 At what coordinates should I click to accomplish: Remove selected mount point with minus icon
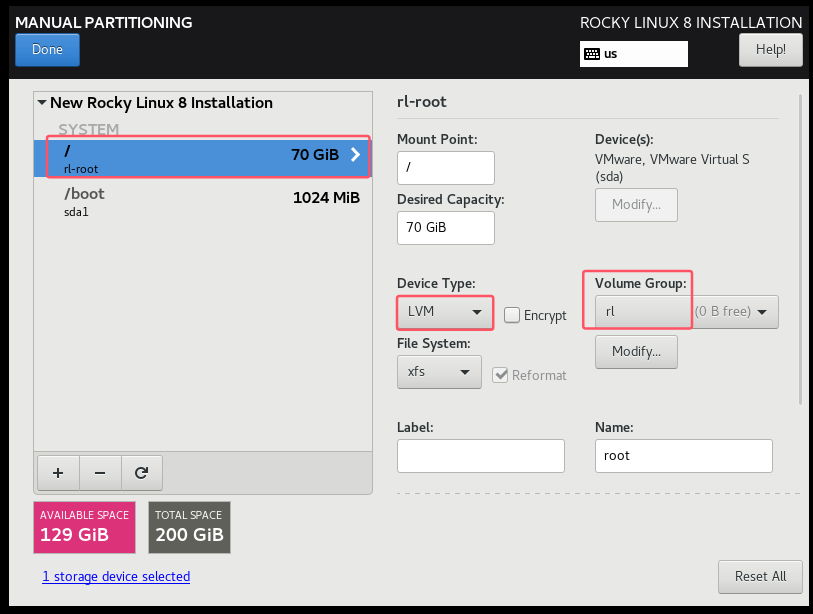click(100, 473)
